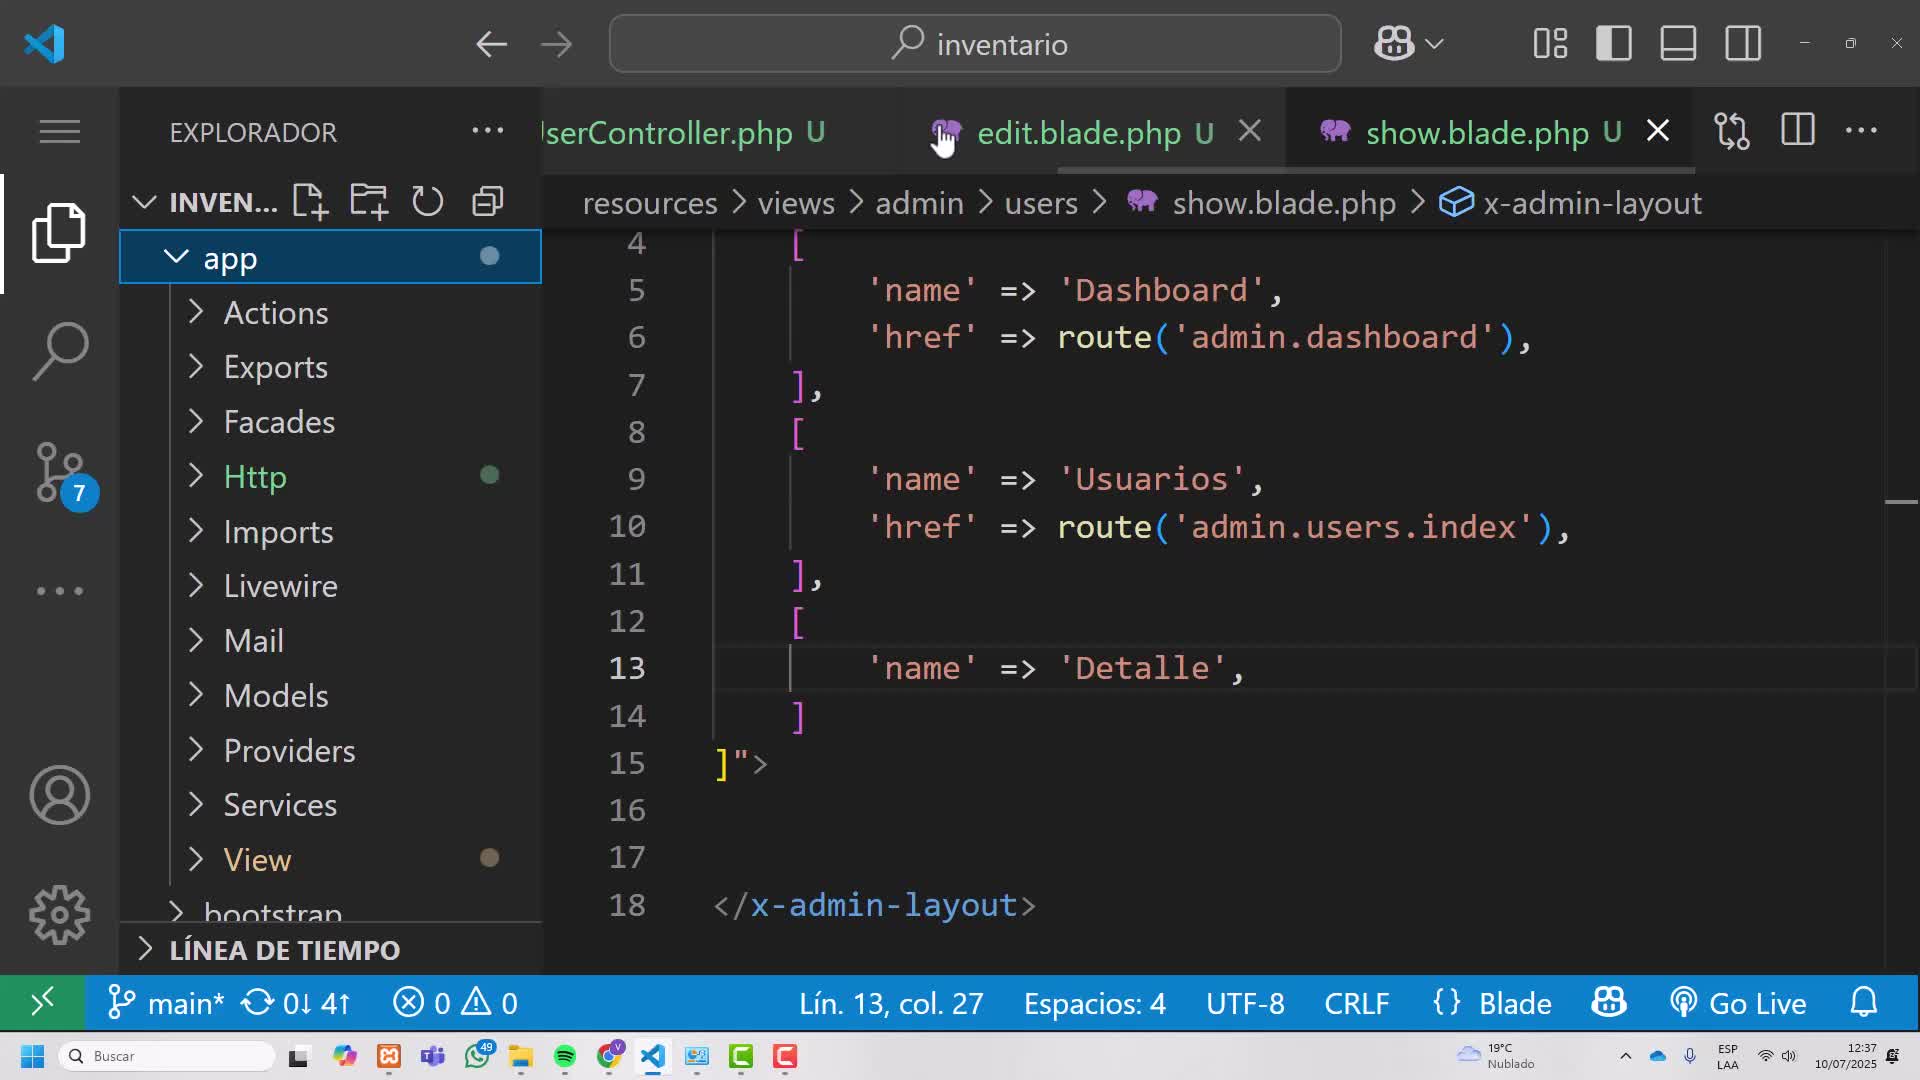The image size is (1920, 1080).
Task: Open changes compare icon in editor toolbar
Action: click(x=1732, y=131)
